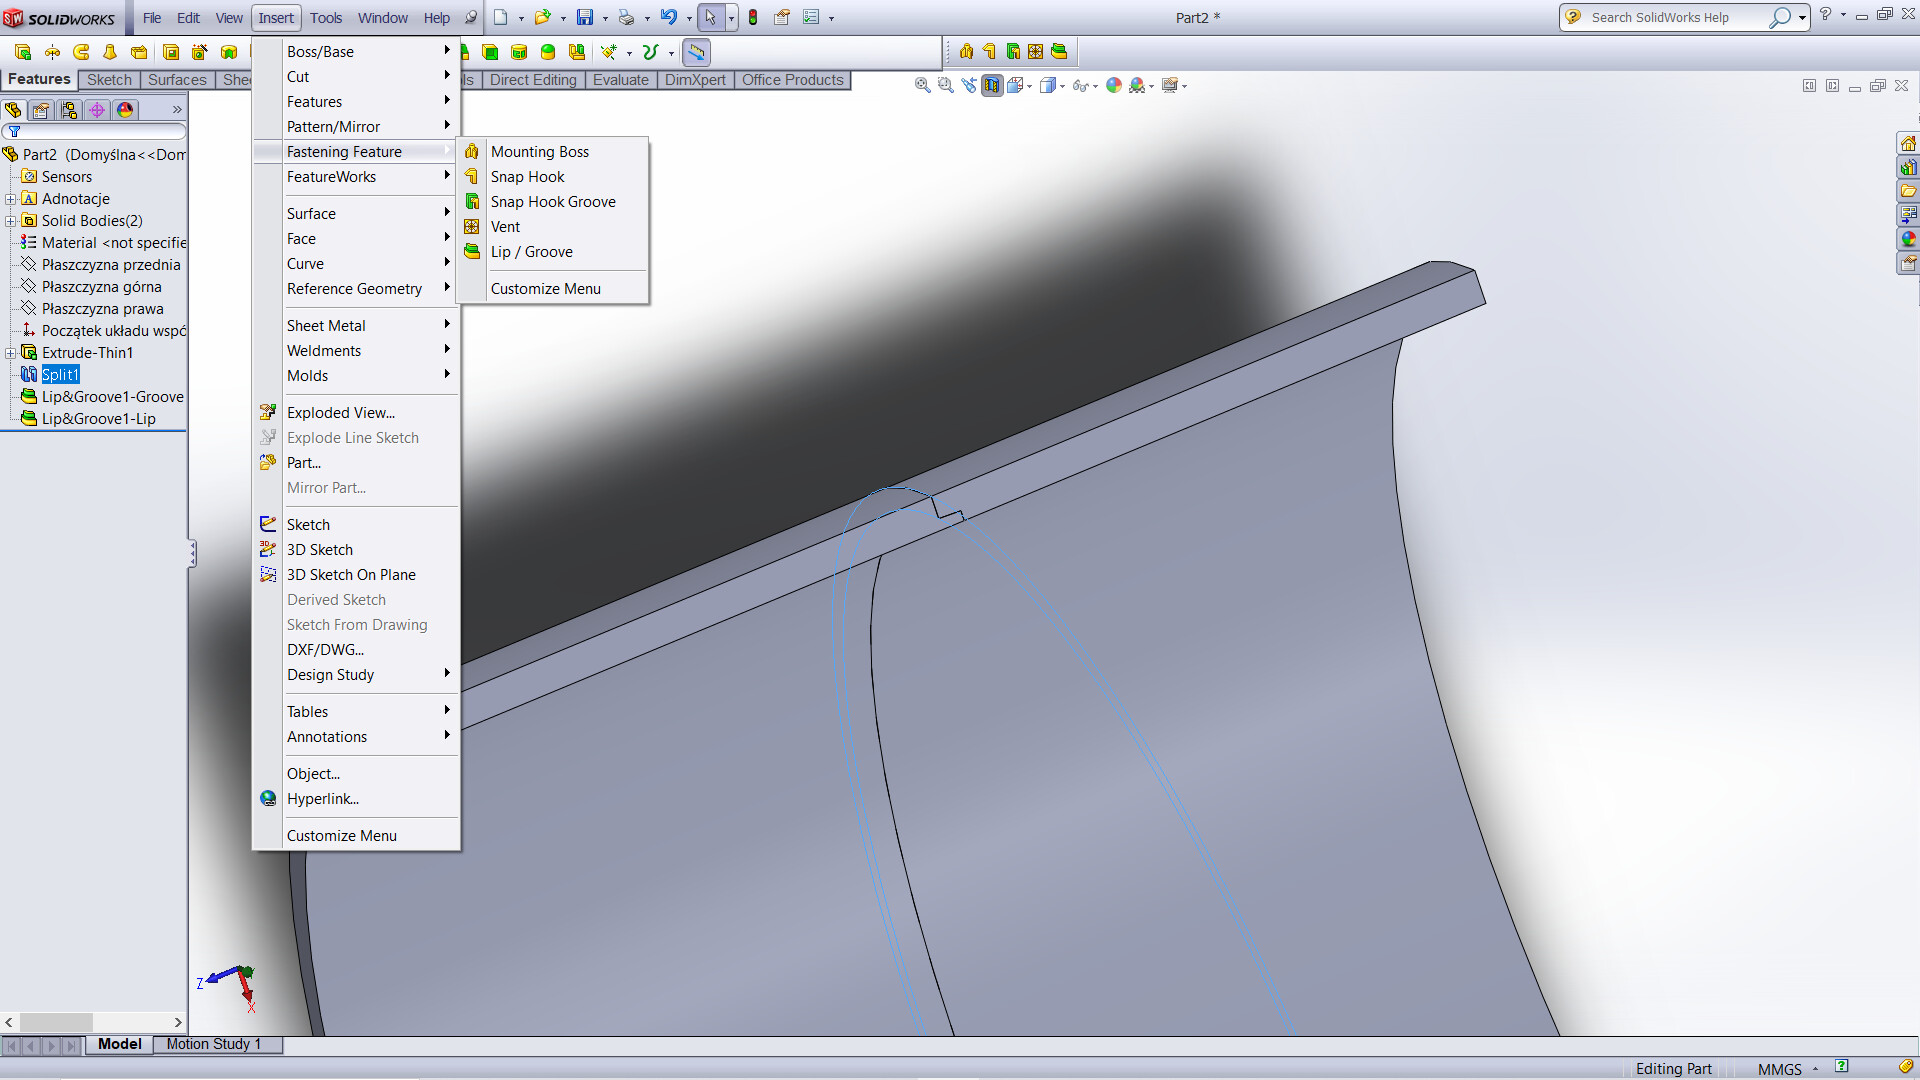Click the Lip/Groove icon in fastening toolbar
This screenshot has height=1080, width=1920.
tap(1059, 52)
